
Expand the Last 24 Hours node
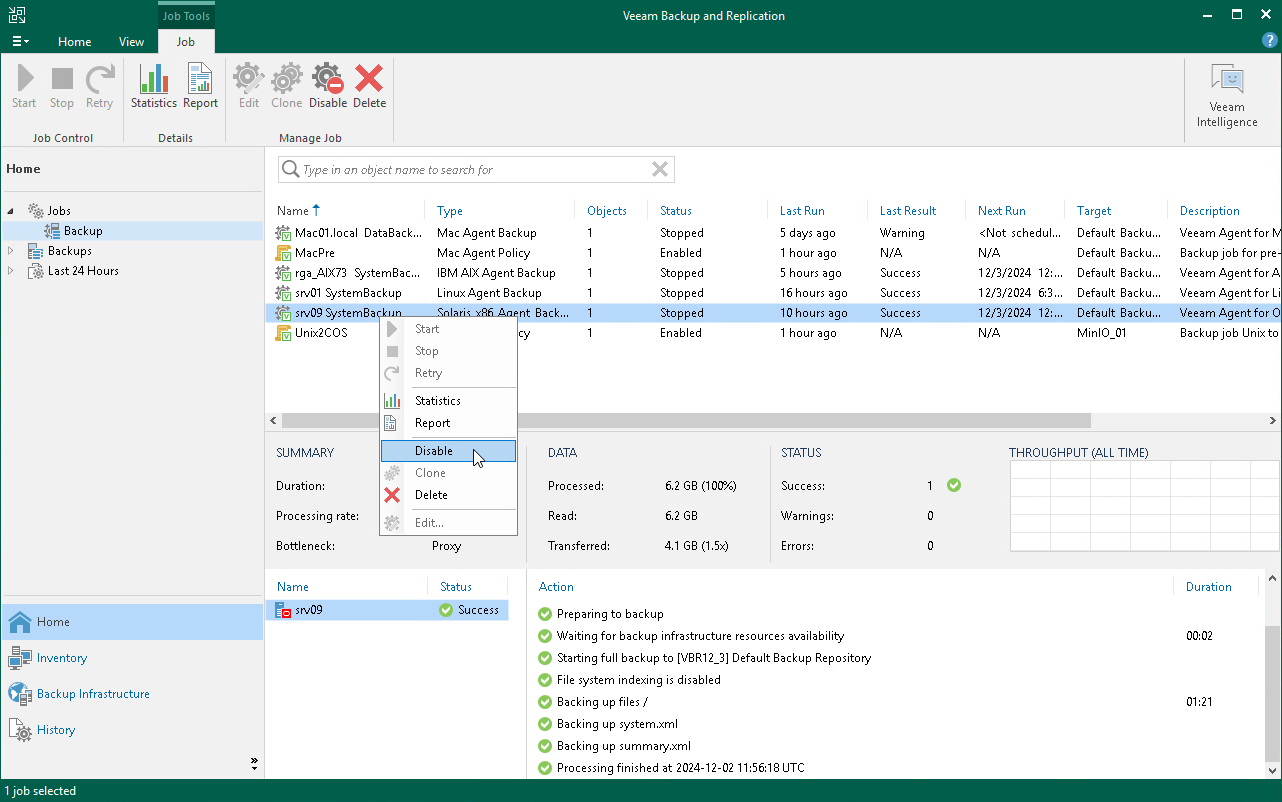(x=10, y=270)
